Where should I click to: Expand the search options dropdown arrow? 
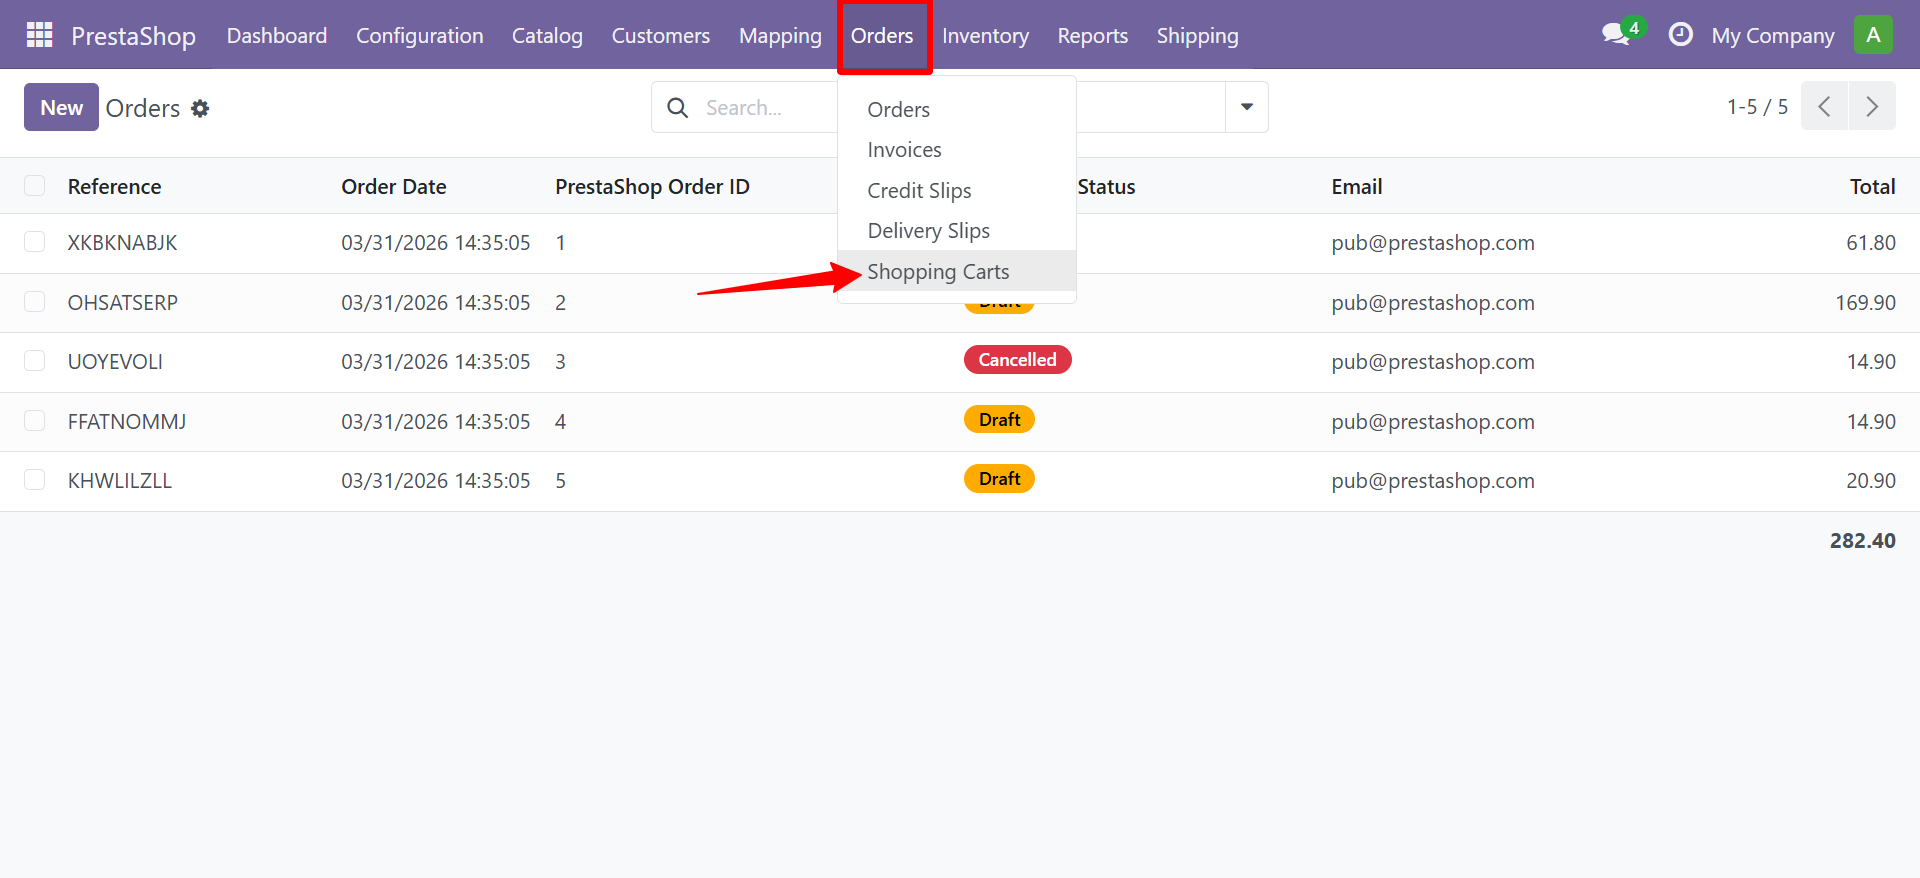[x=1246, y=107]
